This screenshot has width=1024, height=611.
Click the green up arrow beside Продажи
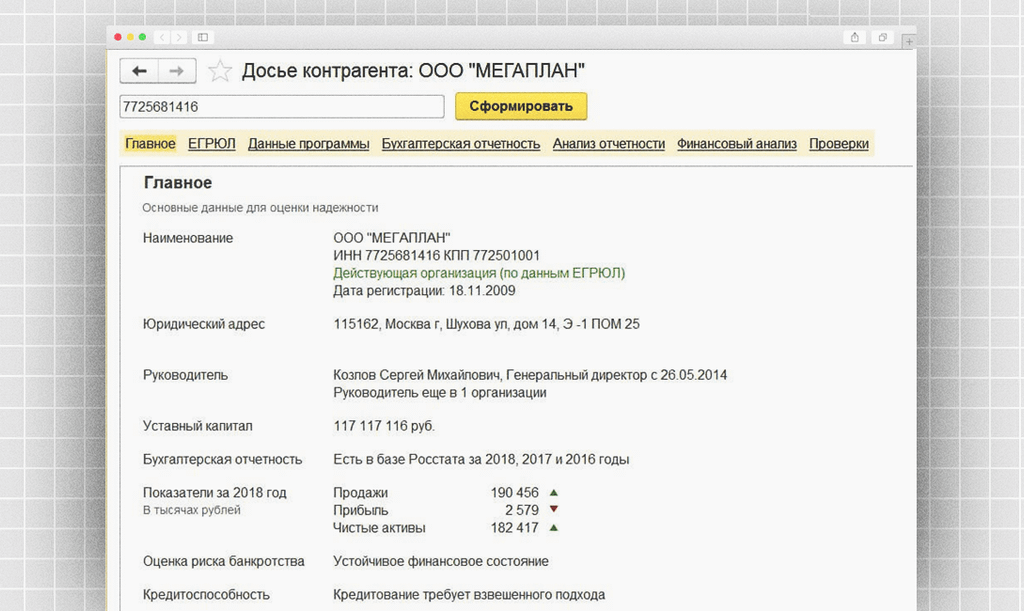554,492
